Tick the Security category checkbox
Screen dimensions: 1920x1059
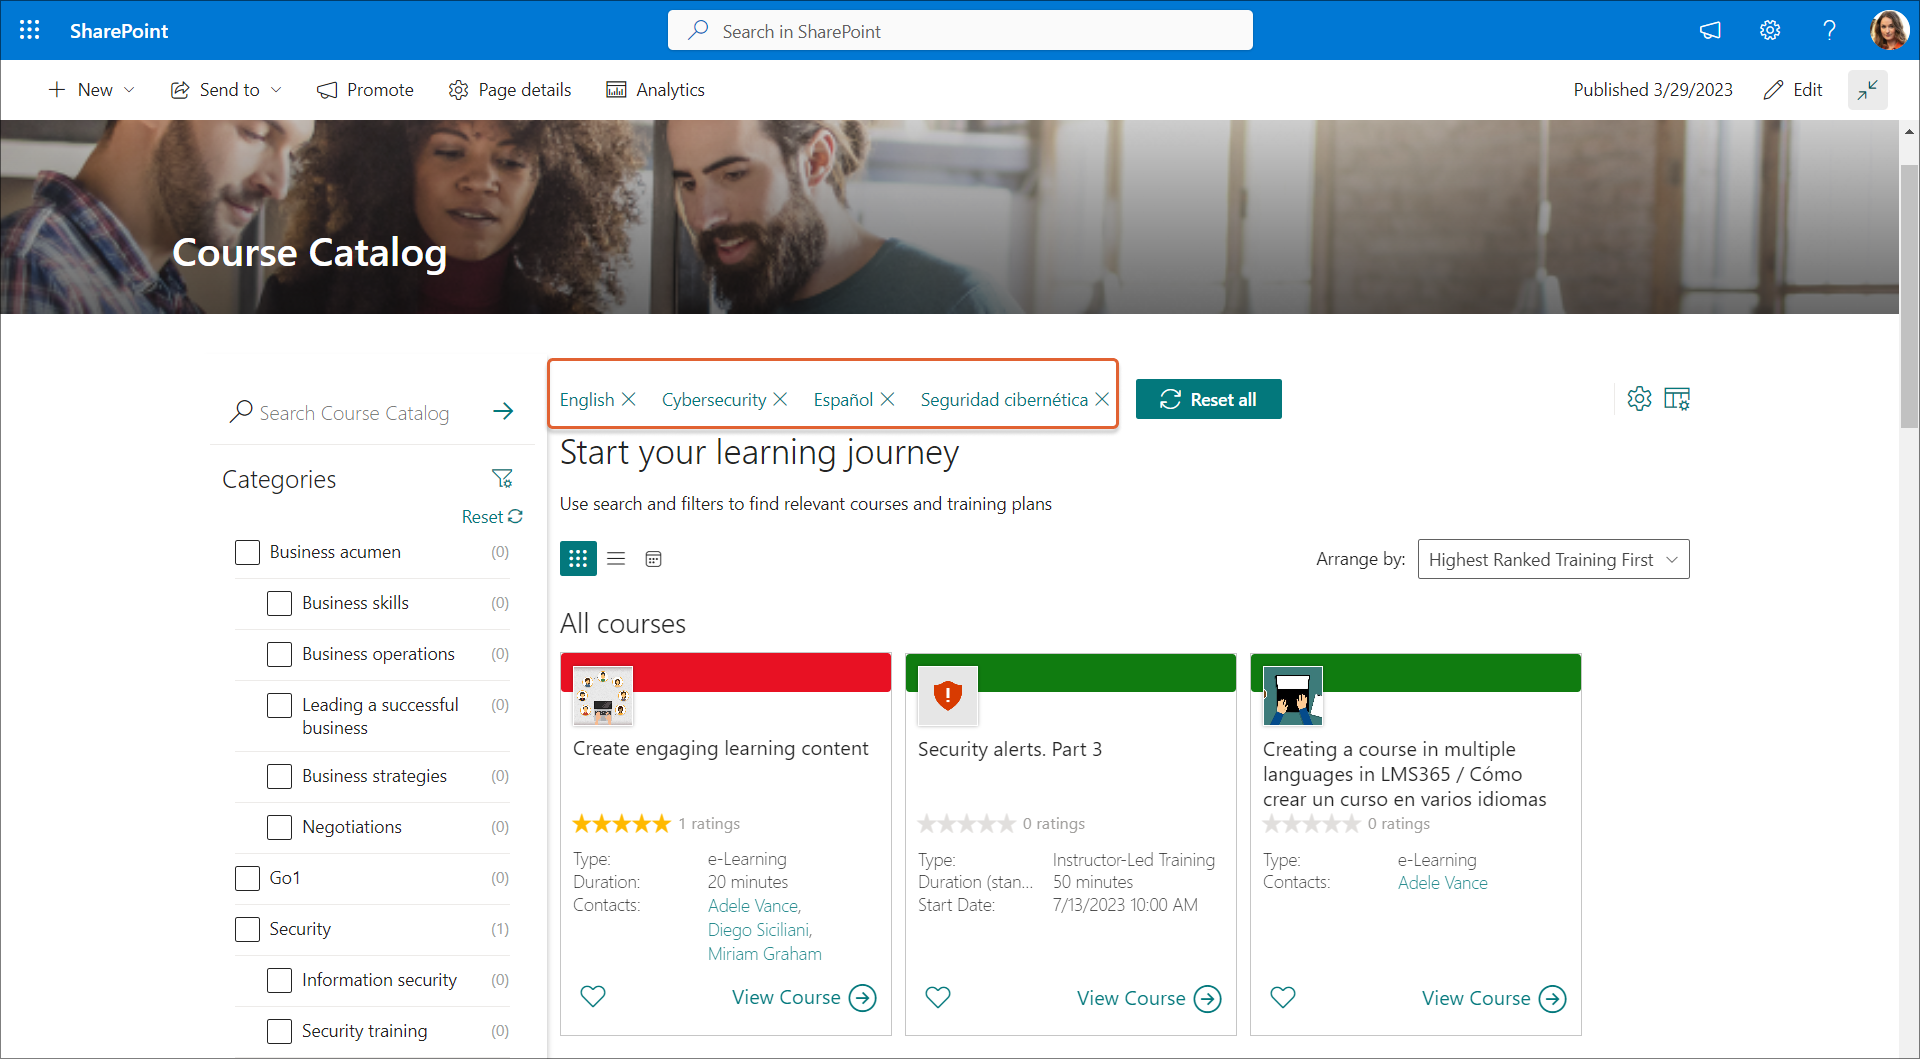click(247, 929)
